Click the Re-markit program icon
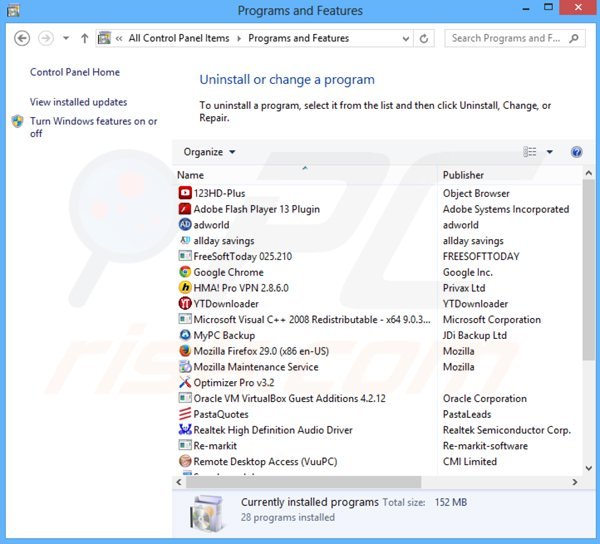Image resolution: width=600 pixels, height=544 pixels. [185, 445]
